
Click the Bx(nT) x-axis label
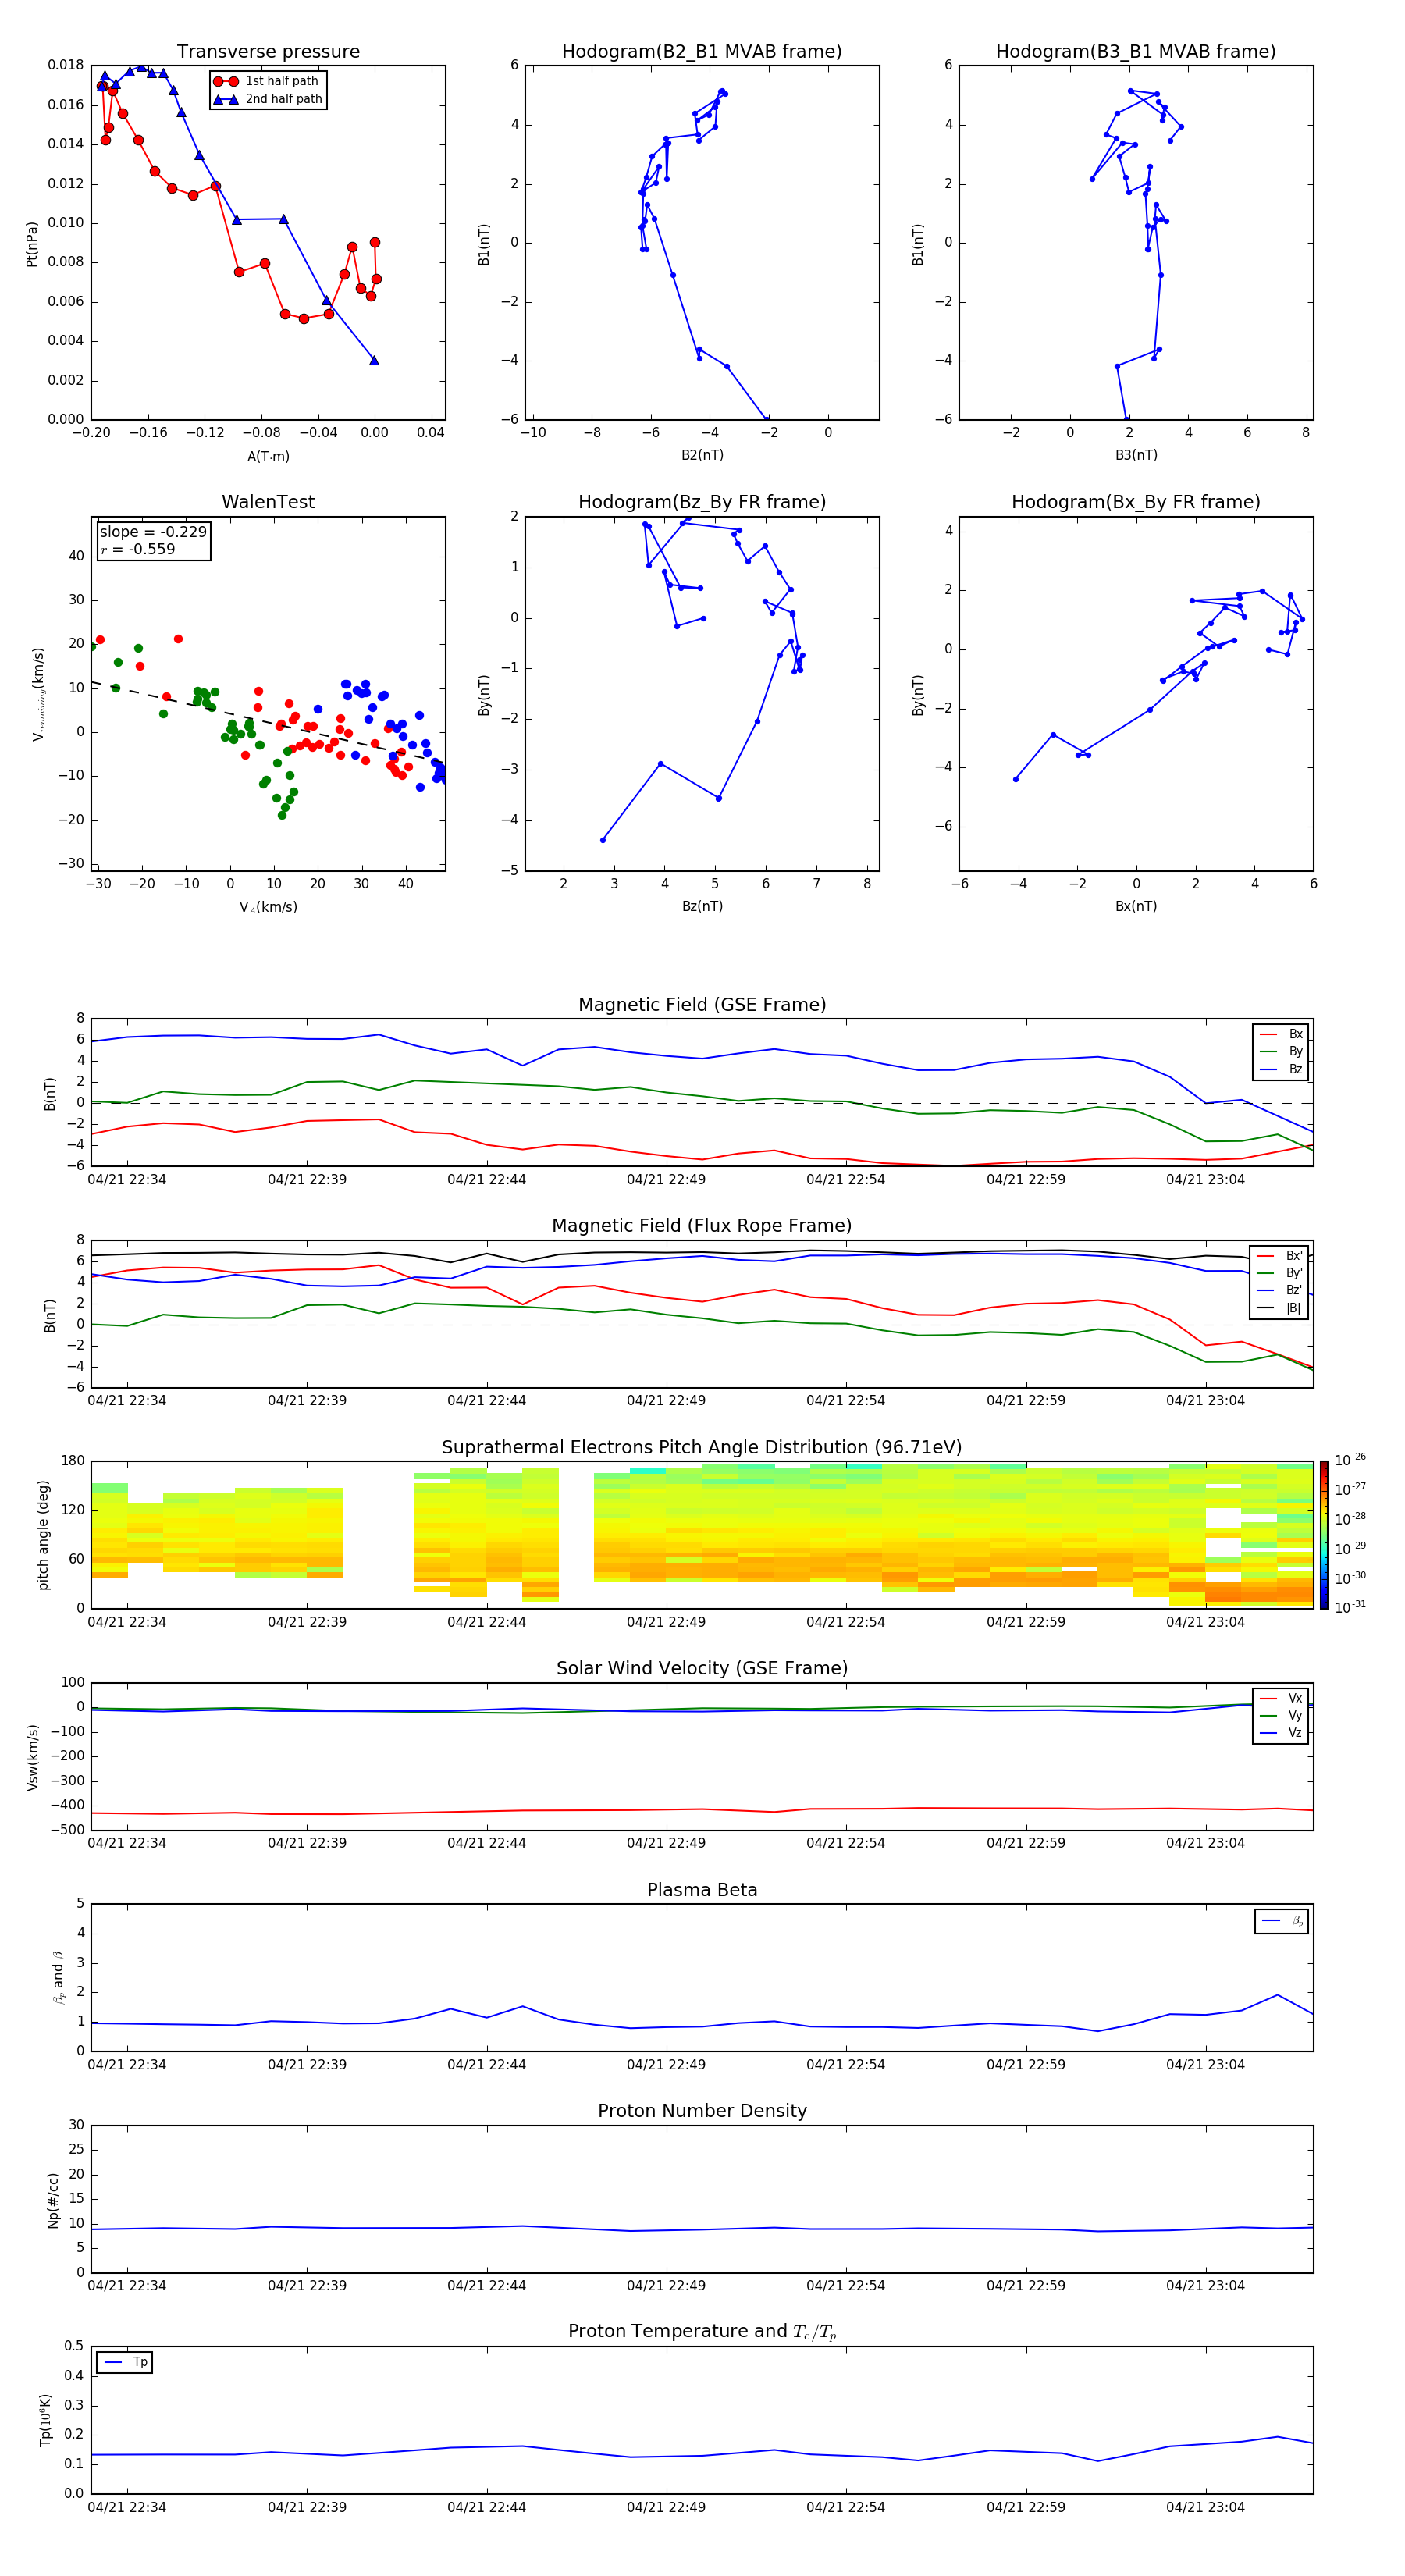click(1136, 906)
